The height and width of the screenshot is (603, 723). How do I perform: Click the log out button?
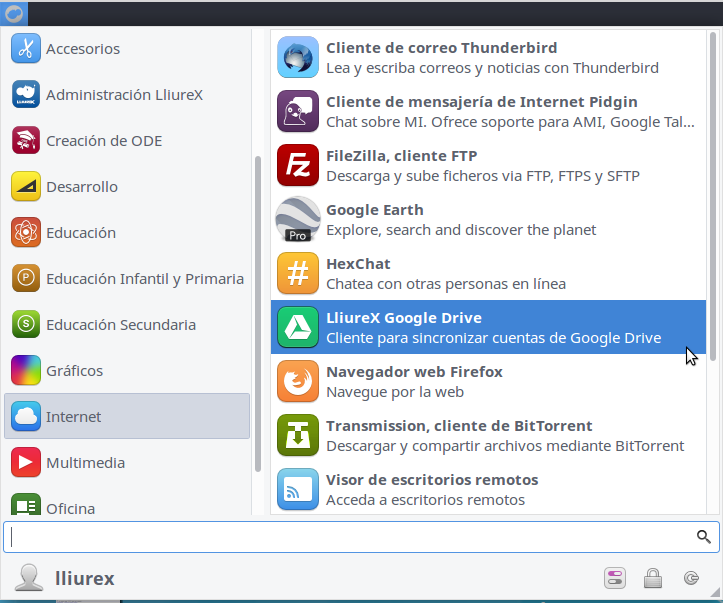click(691, 578)
